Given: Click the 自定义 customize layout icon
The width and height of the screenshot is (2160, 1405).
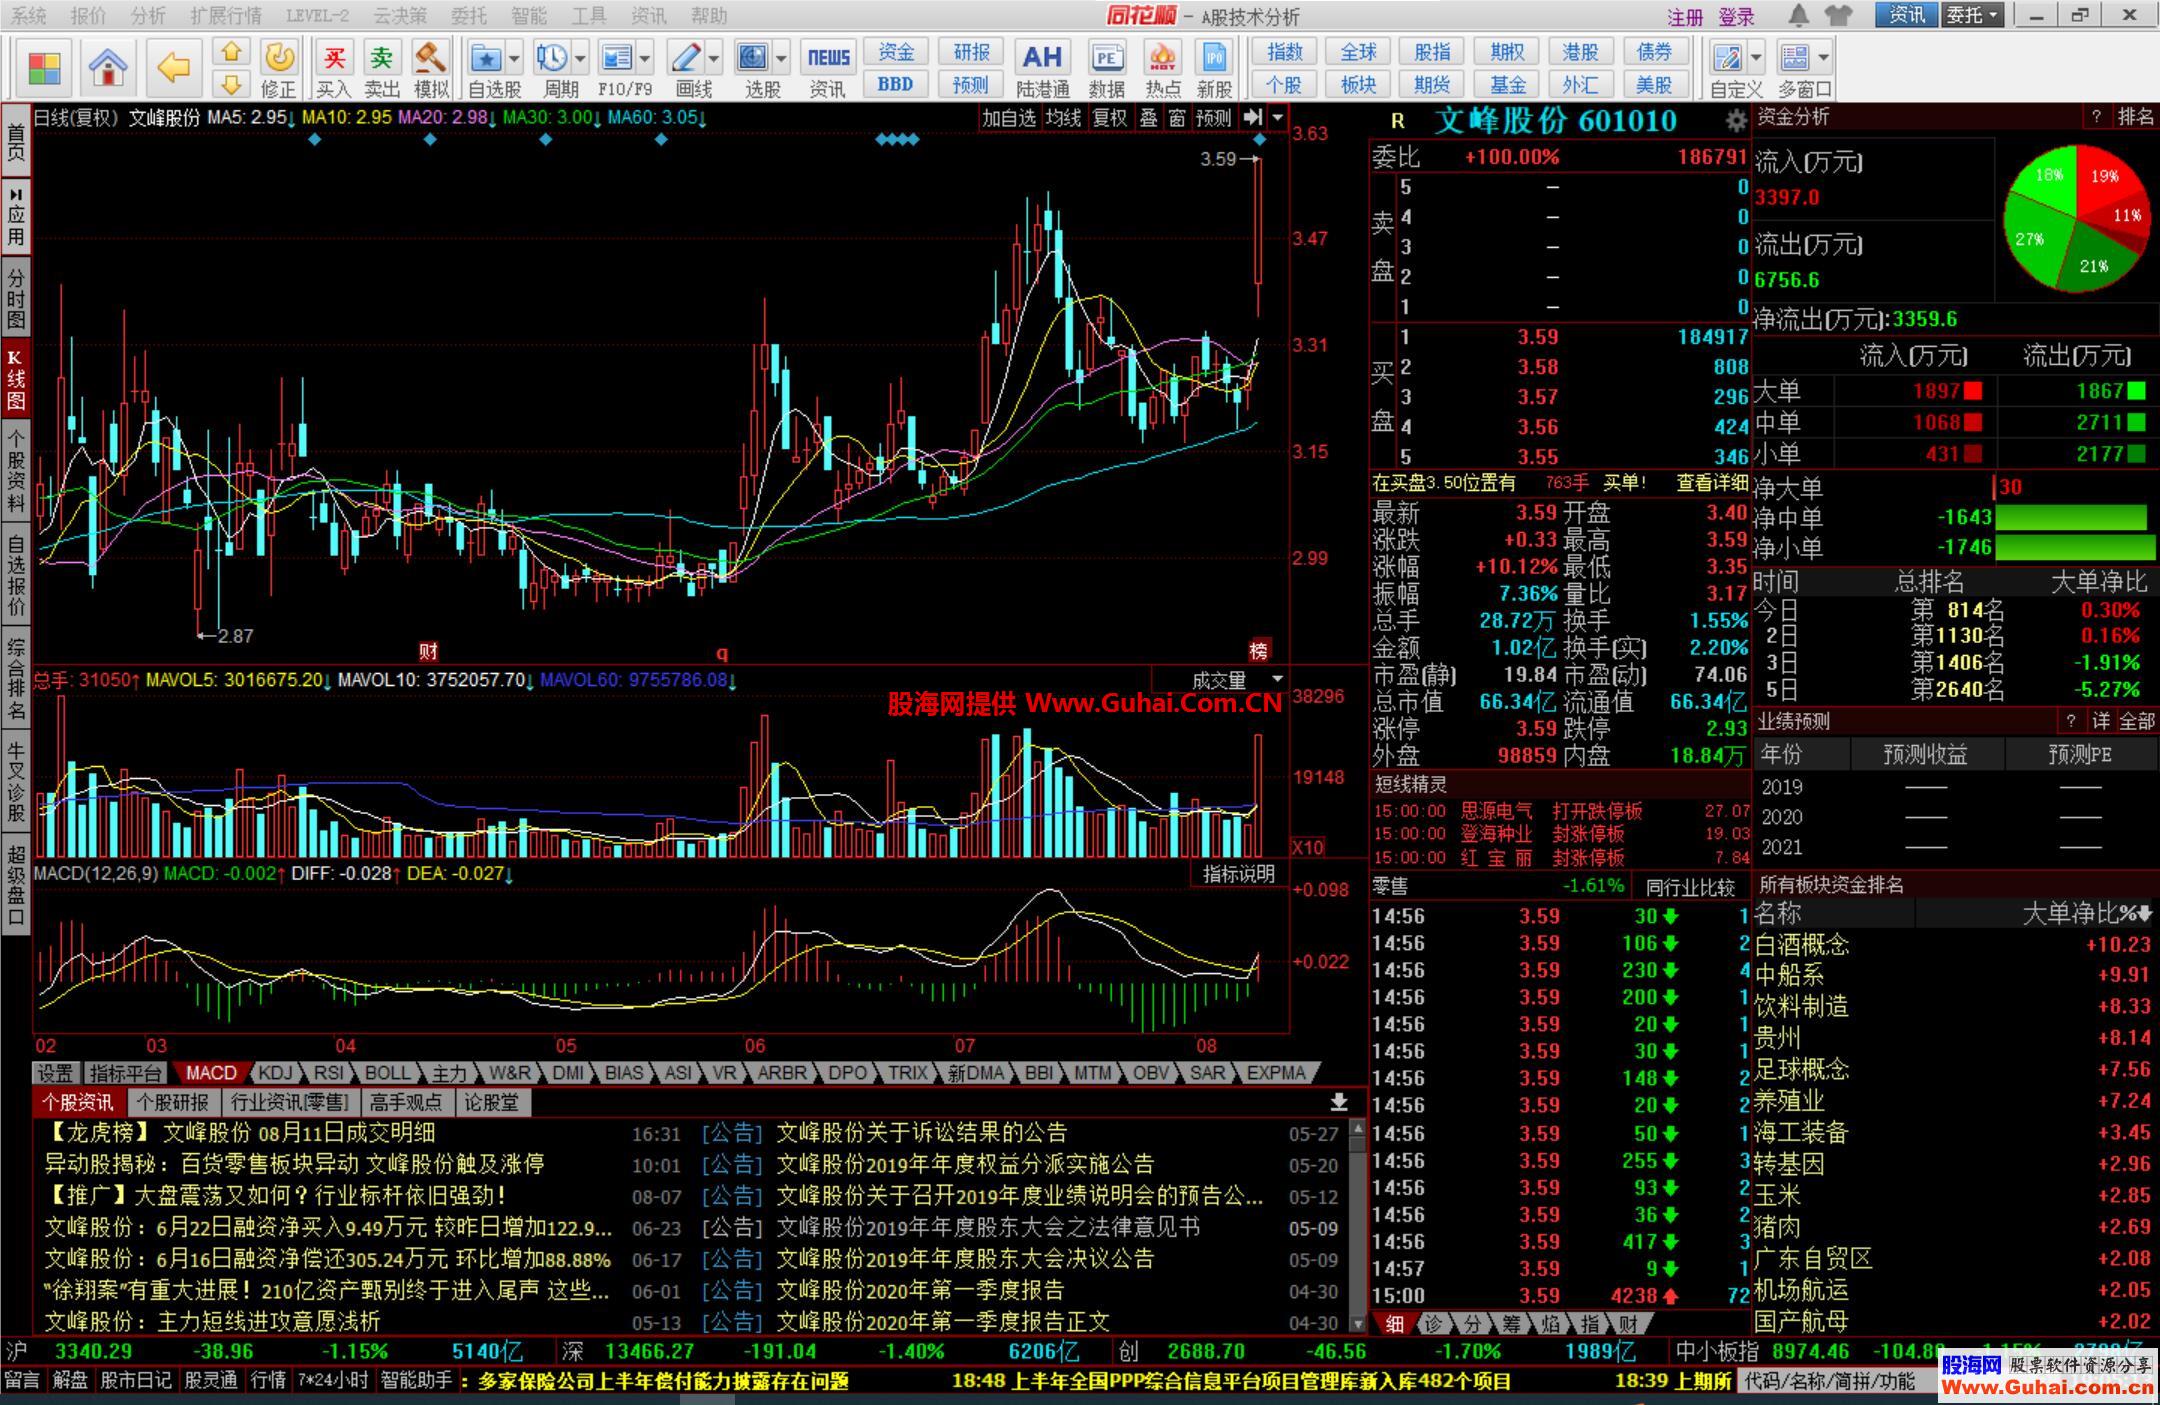Looking at the screenshot, I should 1726,57.
